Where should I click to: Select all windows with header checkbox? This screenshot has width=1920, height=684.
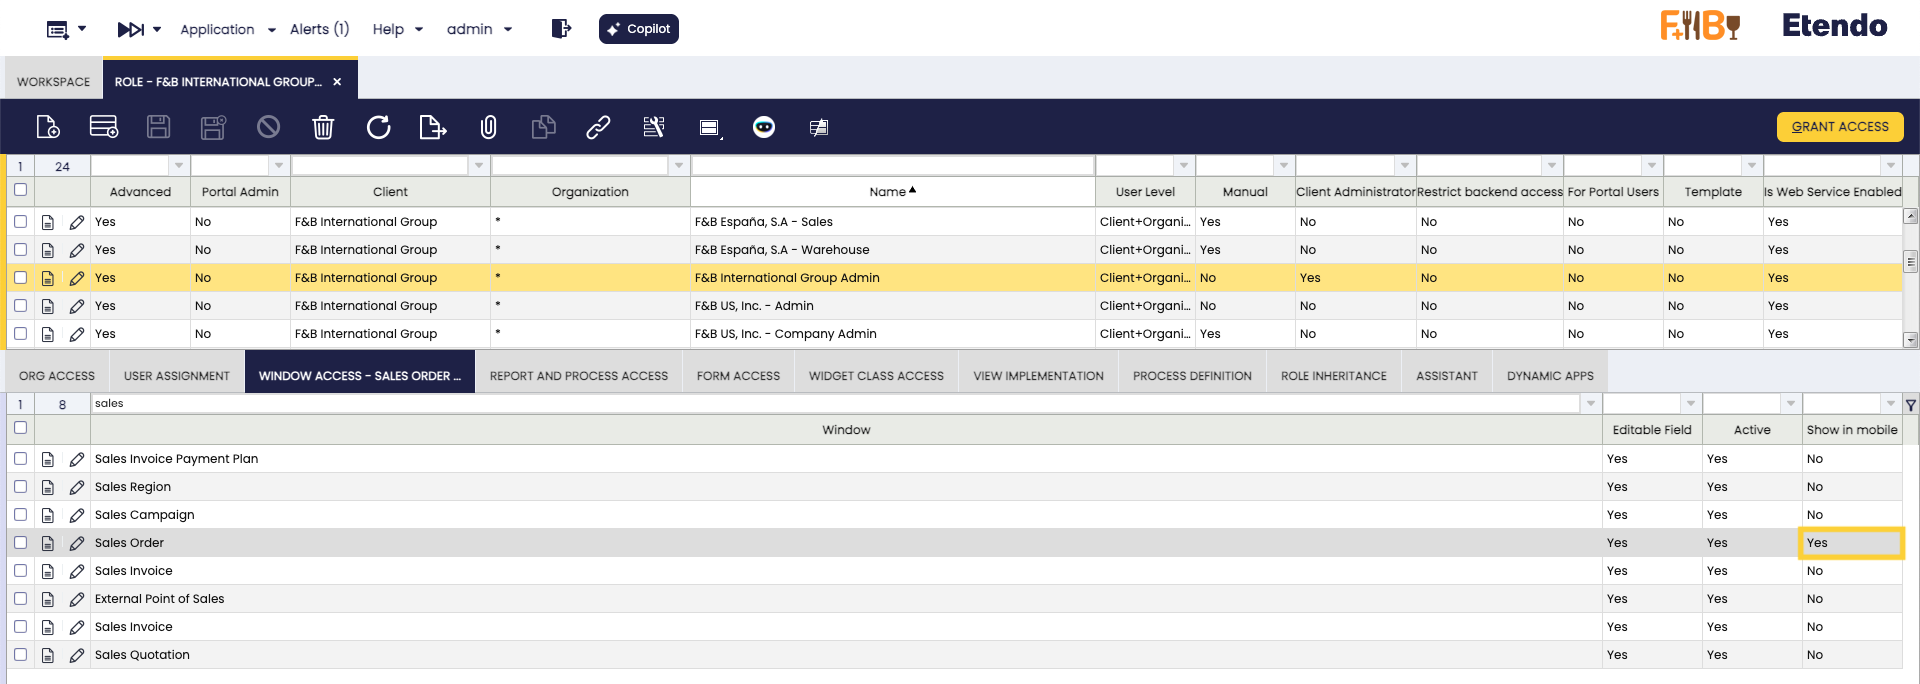point(20,428)
